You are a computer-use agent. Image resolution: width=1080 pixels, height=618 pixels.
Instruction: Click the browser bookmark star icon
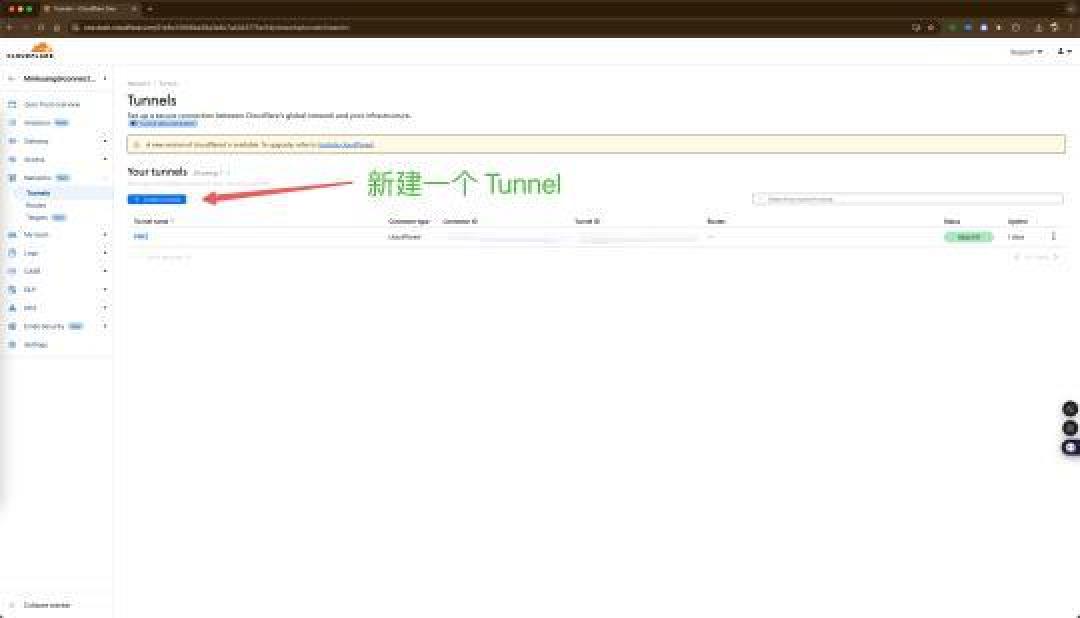click(x=931, y=28)
